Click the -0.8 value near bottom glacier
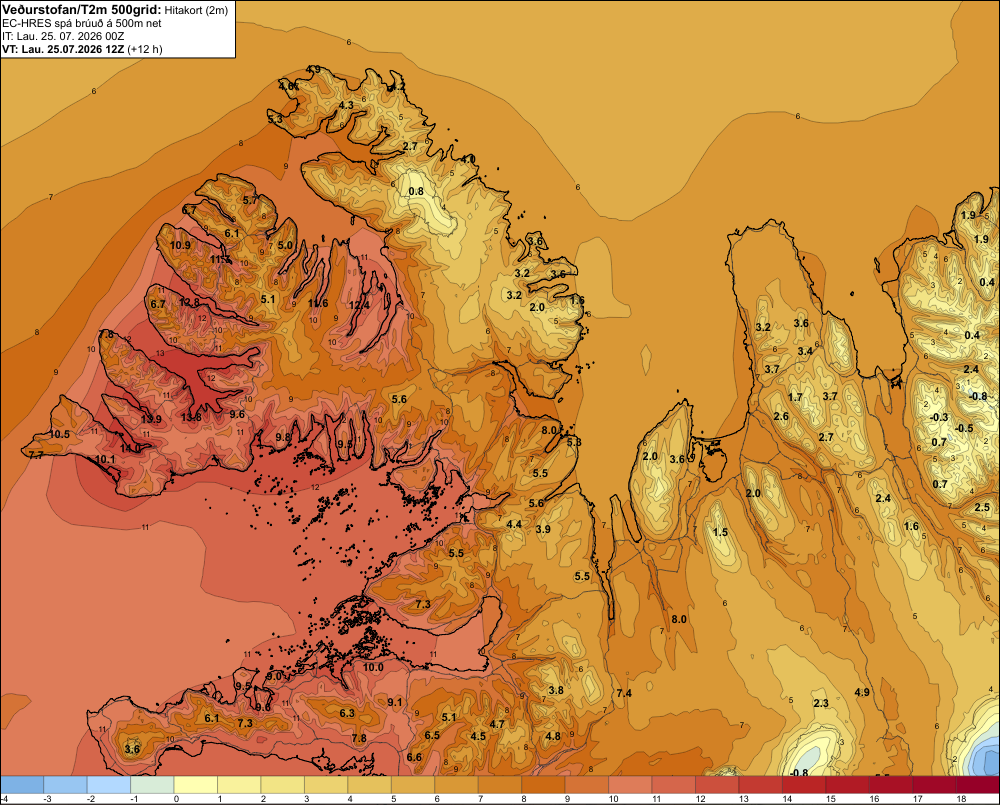Screen dimensions: 1000x805 pyautogui.click(x=798, y=772)
